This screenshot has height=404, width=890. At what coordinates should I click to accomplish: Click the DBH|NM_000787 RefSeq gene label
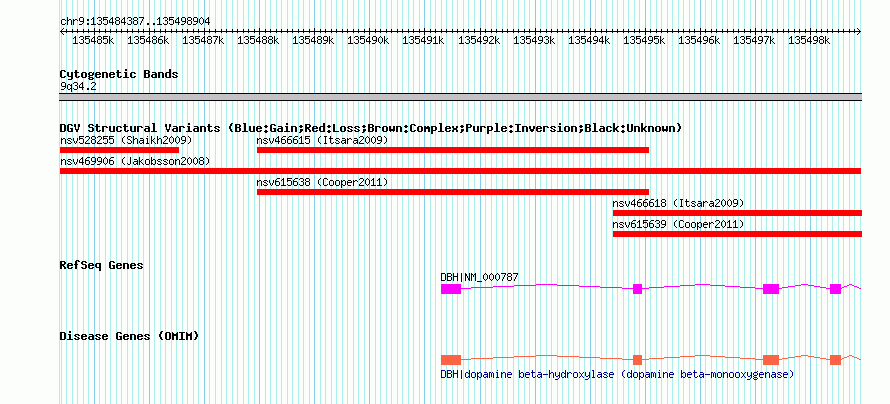479,277
